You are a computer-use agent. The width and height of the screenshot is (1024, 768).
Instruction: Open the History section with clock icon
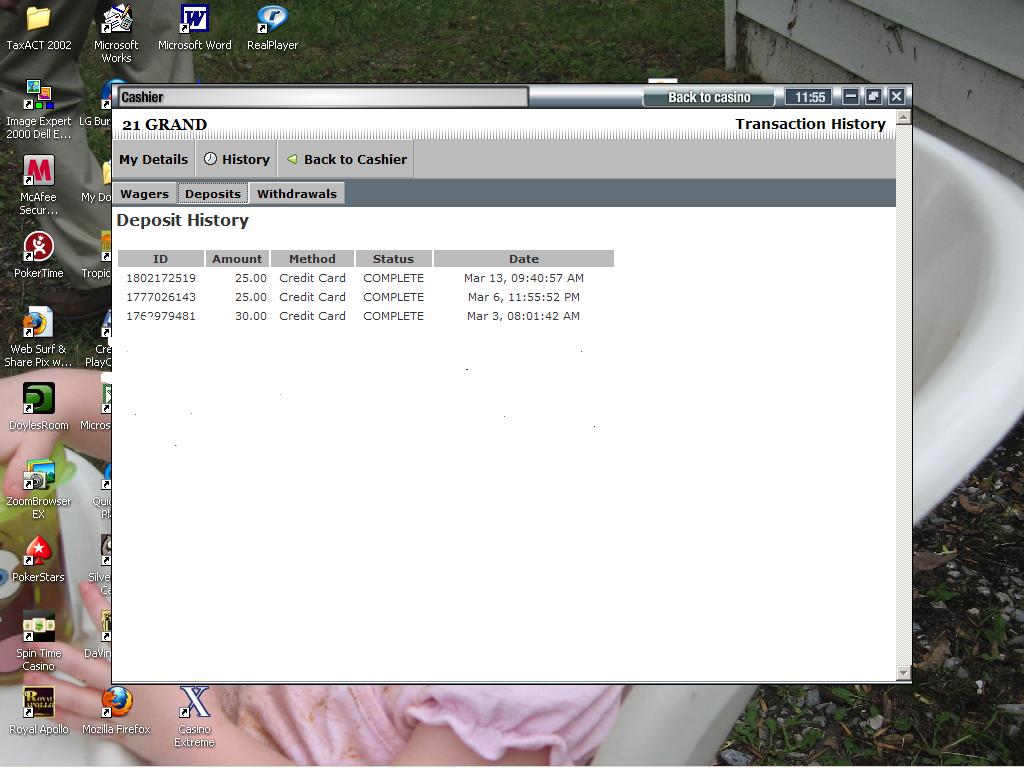pos(236,159)
